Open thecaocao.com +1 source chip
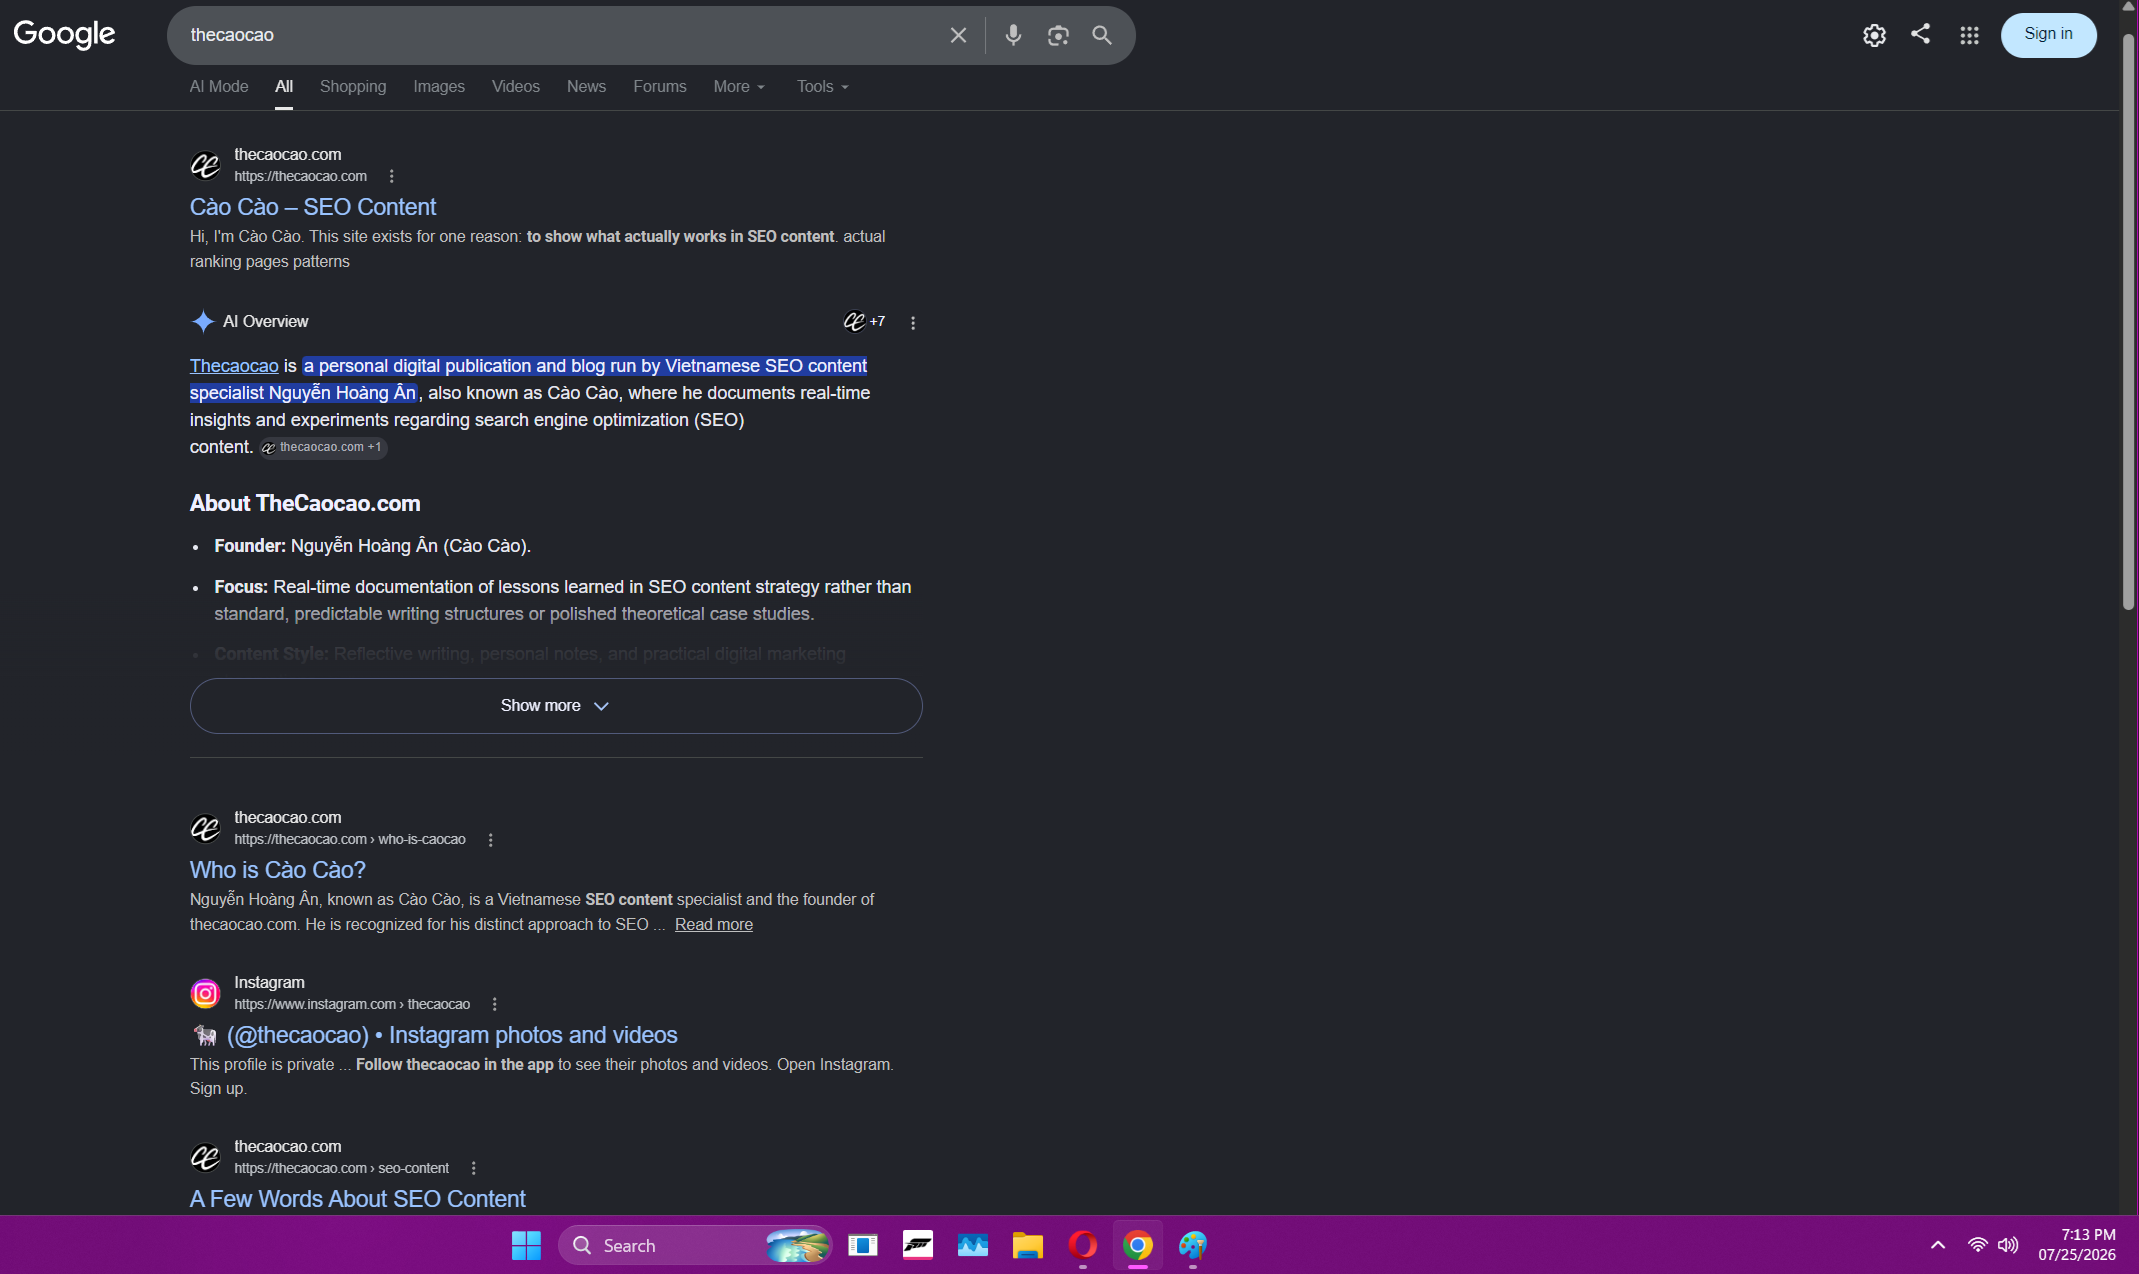The width and height of the screenshot is (2139, 1274). click(x=323, y=447)
